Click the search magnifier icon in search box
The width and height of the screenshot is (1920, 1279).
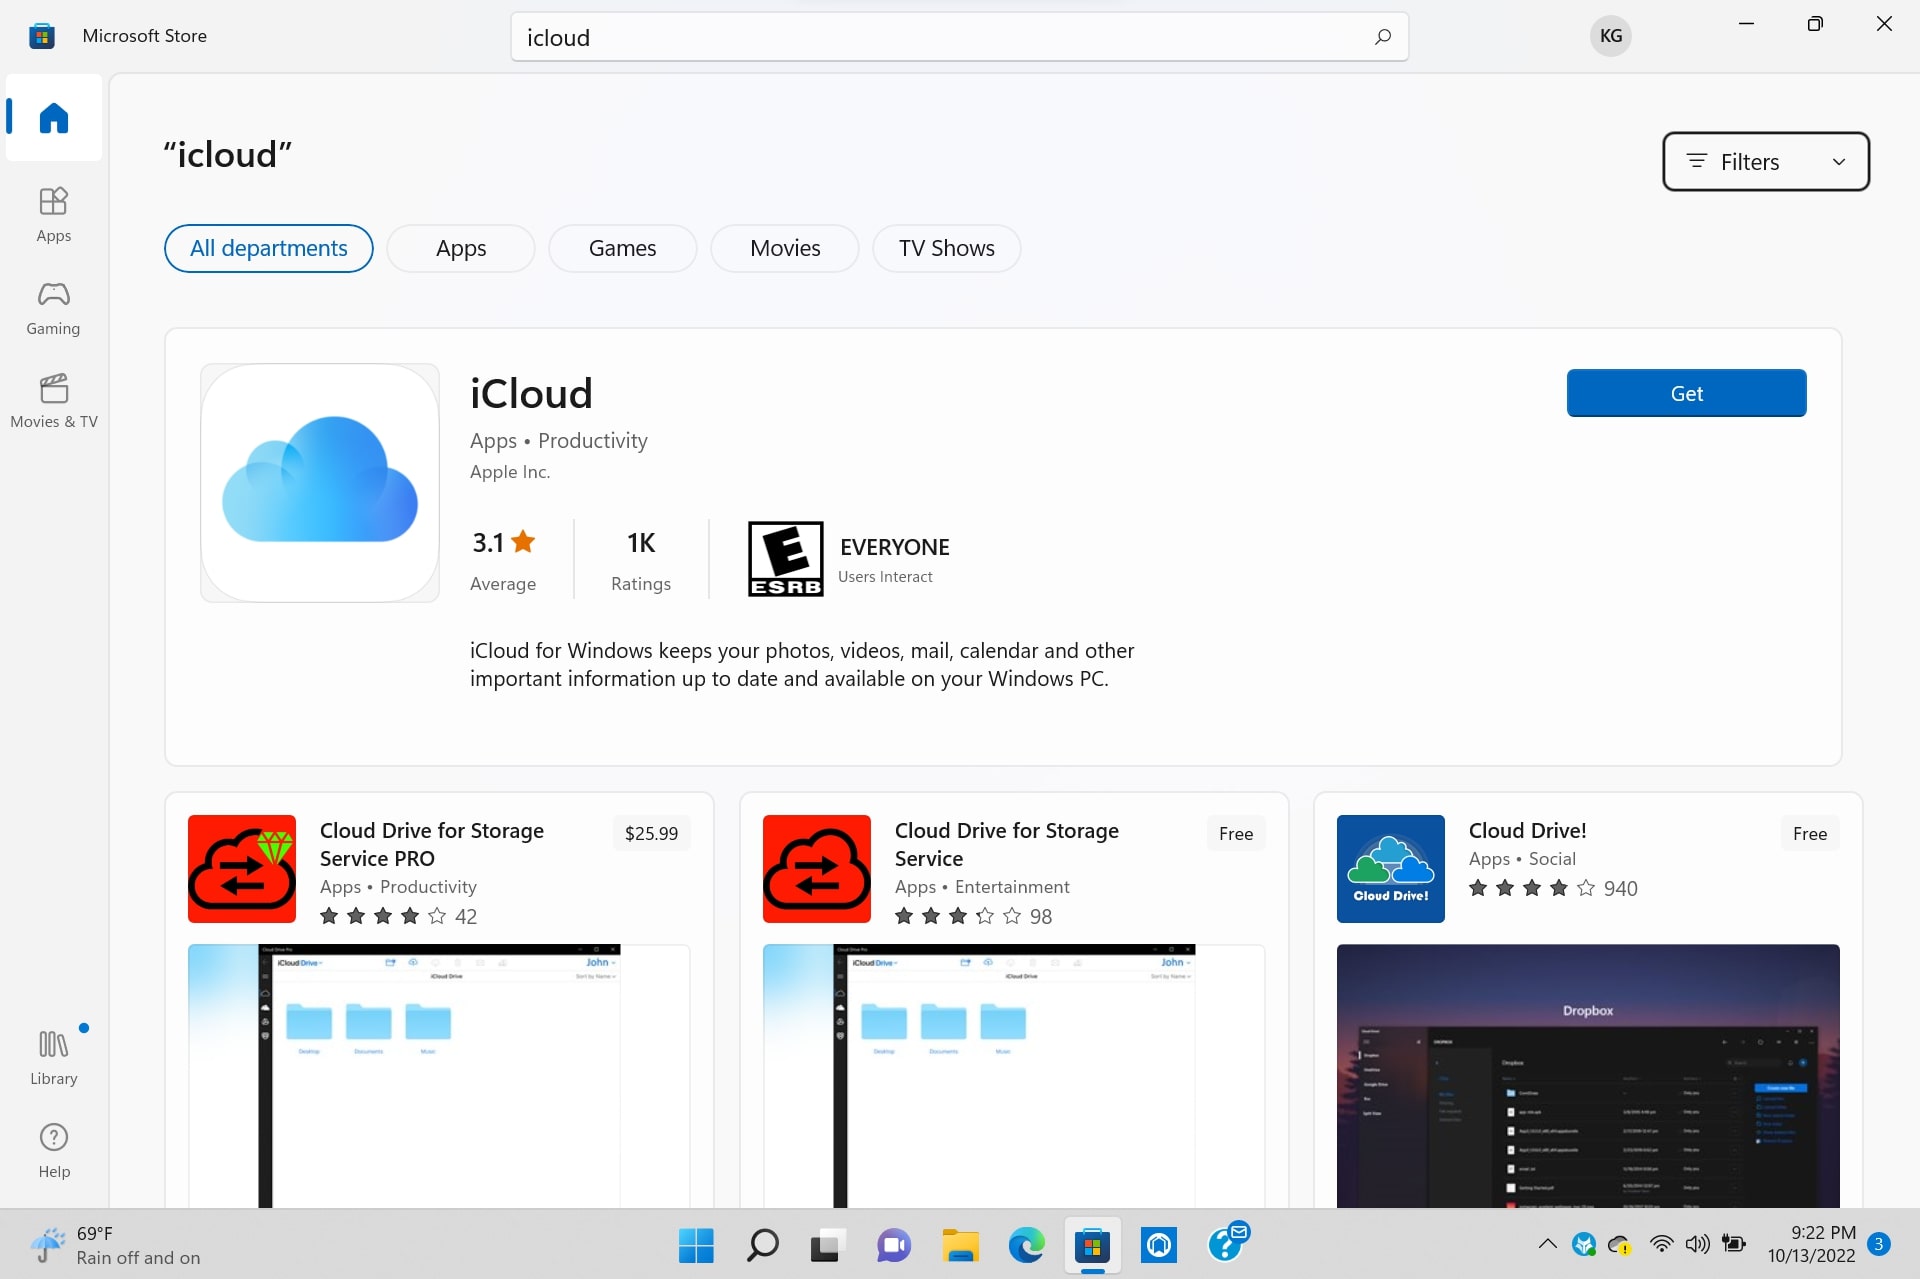pos(1383,37)
